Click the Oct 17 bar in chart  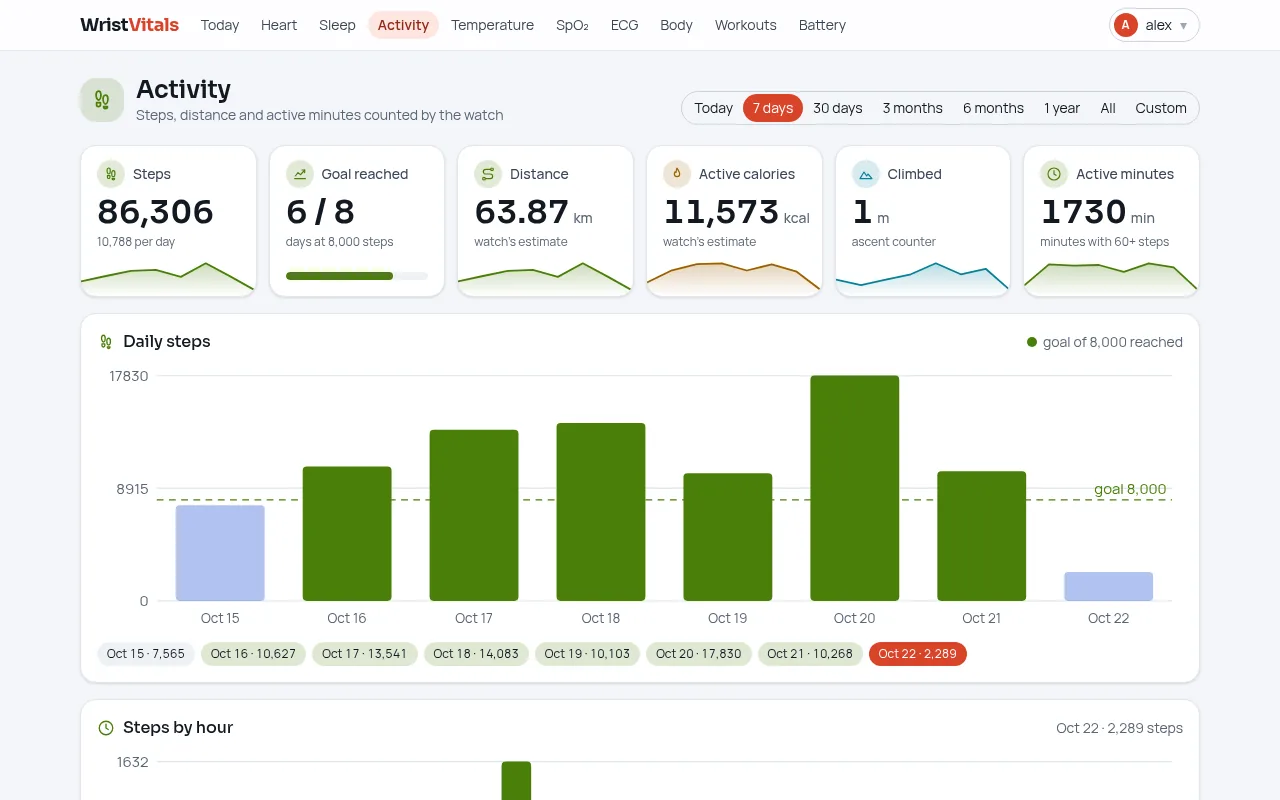click(474, 515)
